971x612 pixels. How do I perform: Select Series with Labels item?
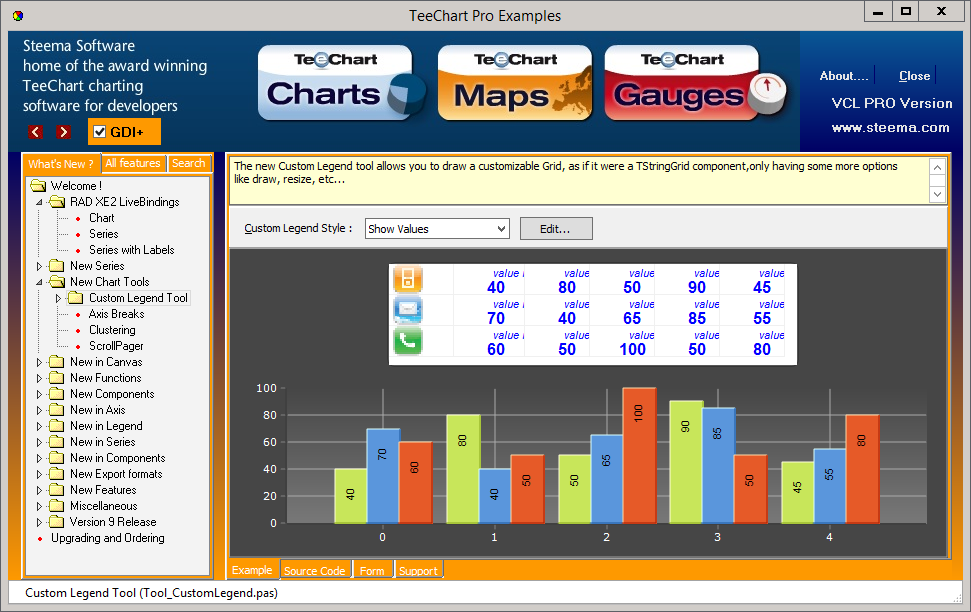coord(131,250)
